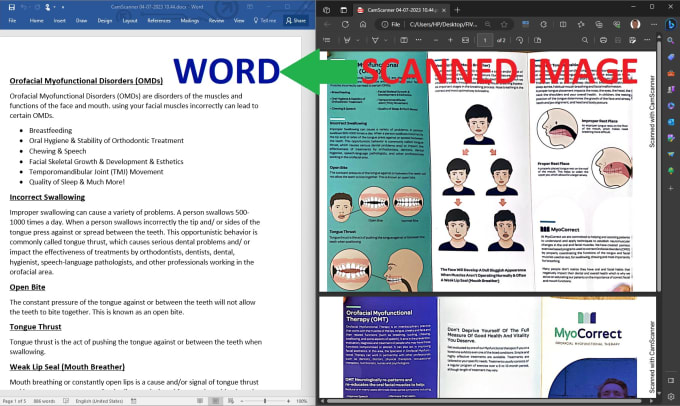Click English (United States) language indicator
This screenshot has width=680, height=406.
99,401
